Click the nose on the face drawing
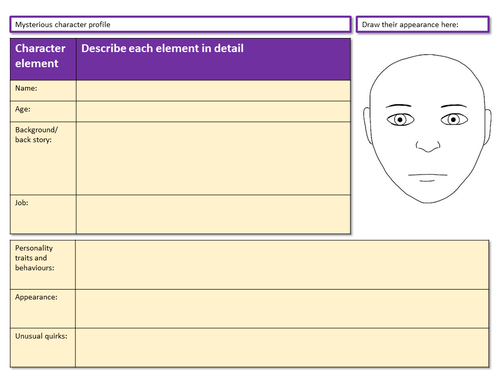The image size is (500, 375). 428,146
